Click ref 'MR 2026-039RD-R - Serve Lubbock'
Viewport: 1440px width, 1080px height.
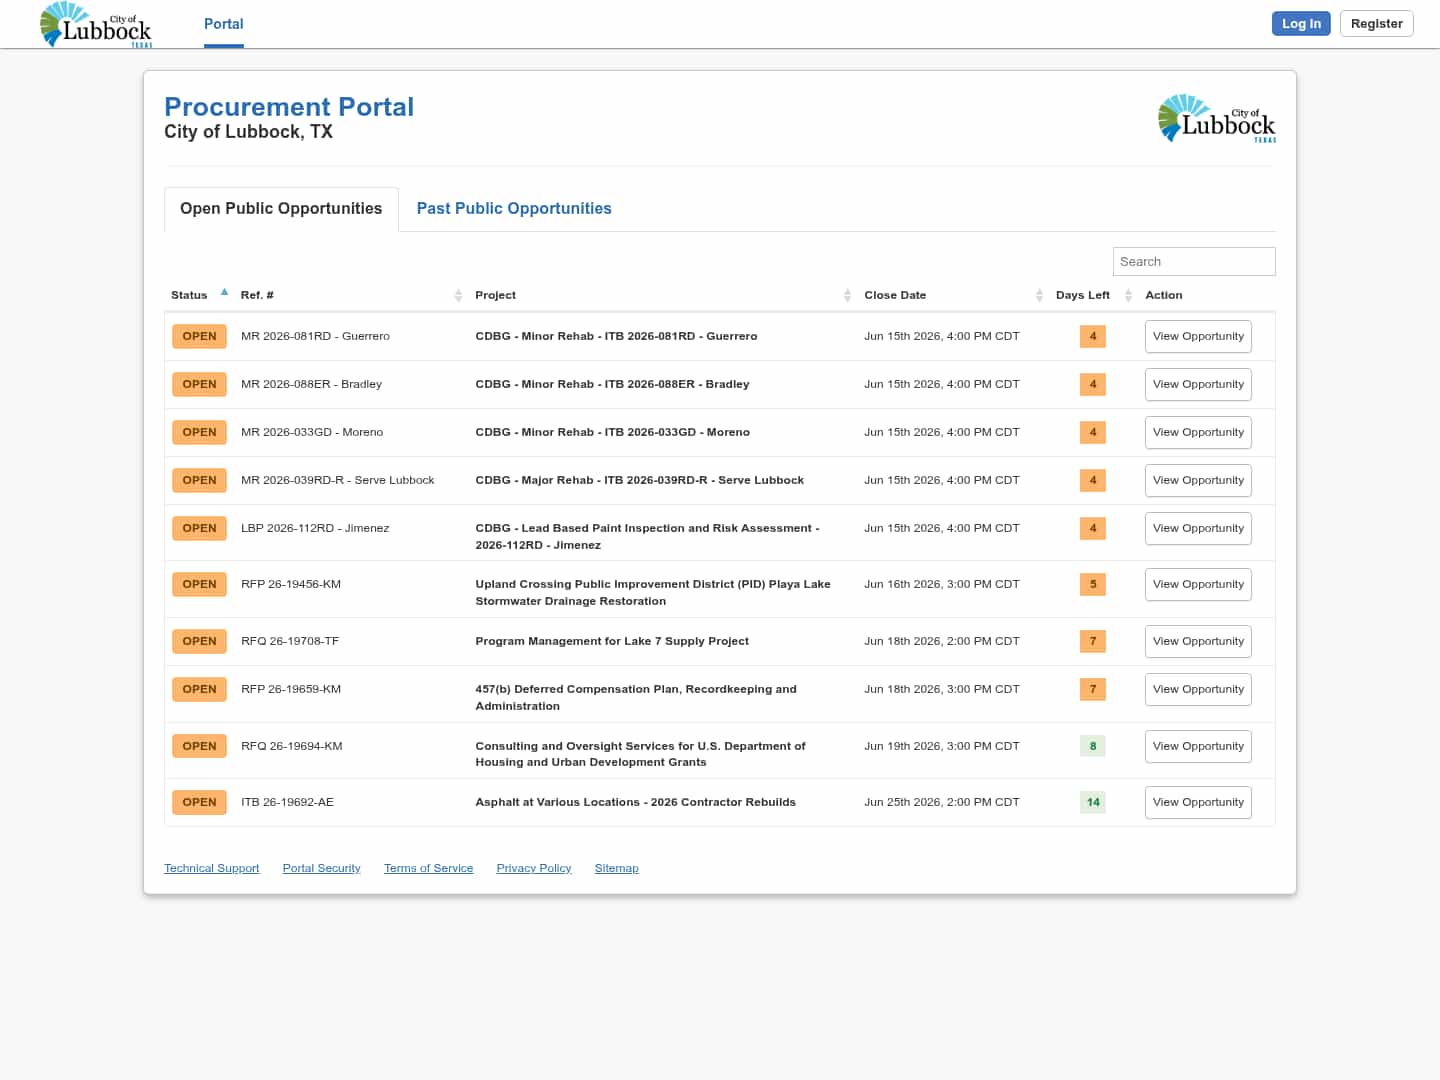coord(338,481)
